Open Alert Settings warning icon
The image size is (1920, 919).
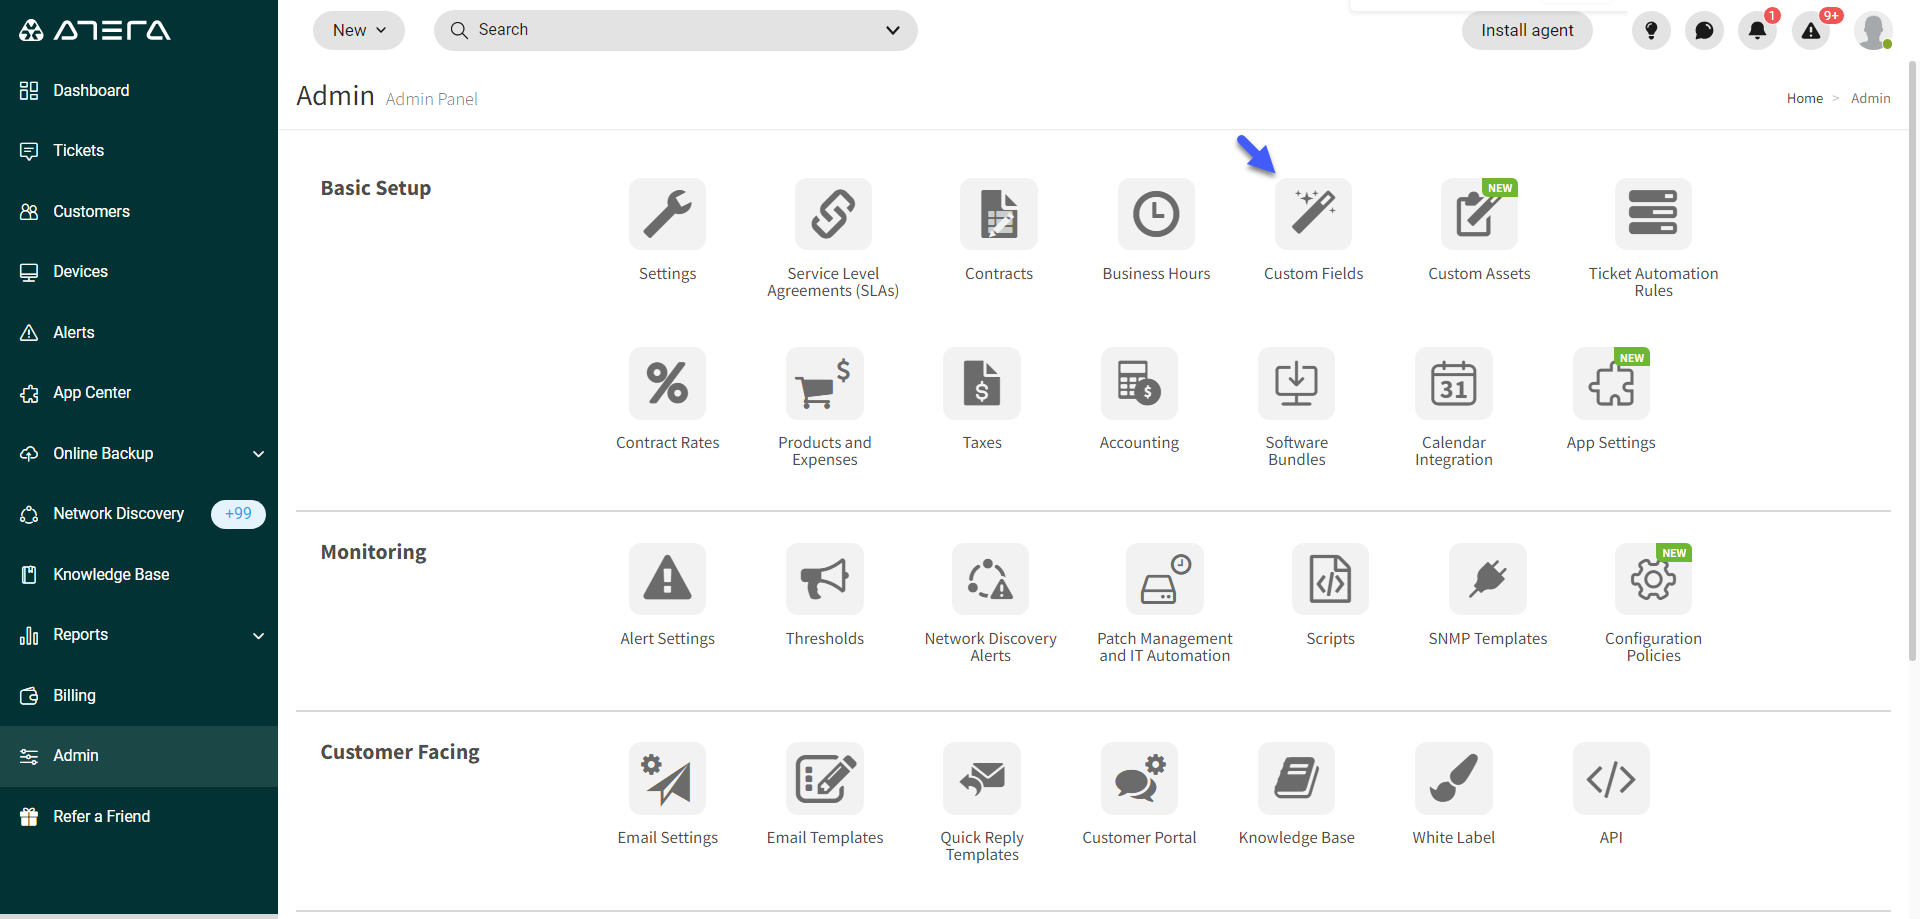click(667, 579)
